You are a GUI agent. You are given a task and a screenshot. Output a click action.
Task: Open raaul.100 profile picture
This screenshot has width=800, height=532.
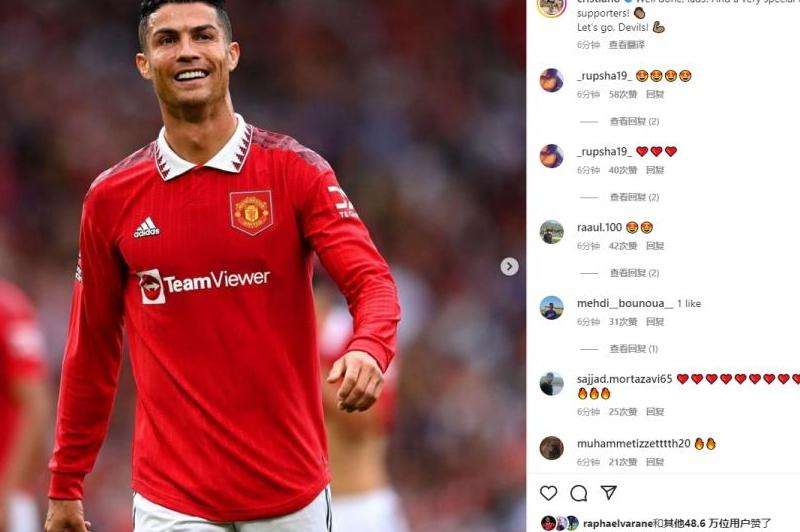tap(552, 232)
